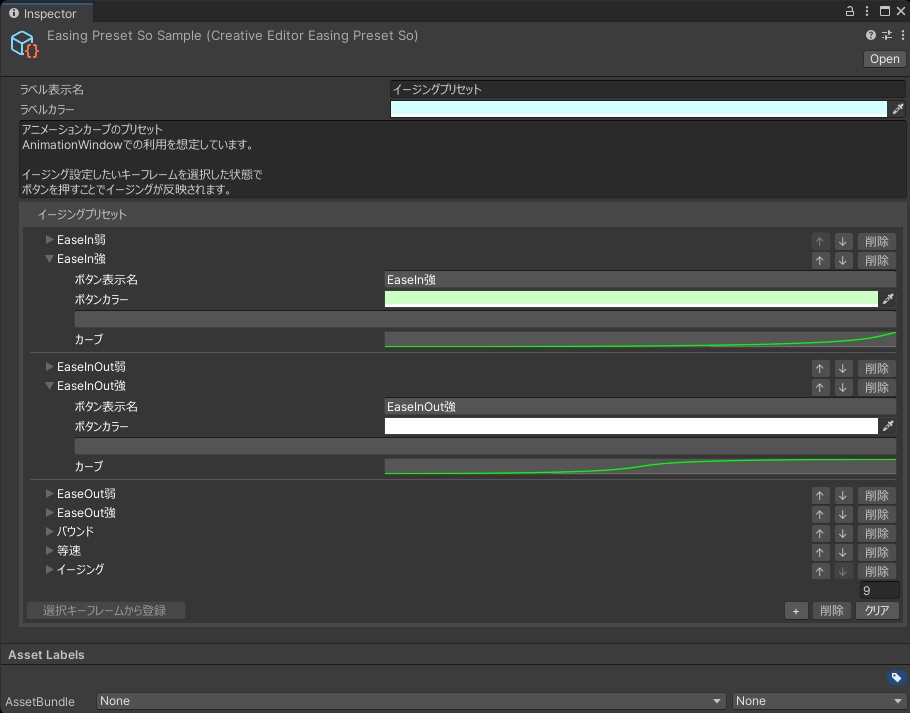Open the Inspector help via question mark icon
910x713 pixels.
tap(869, 35)
